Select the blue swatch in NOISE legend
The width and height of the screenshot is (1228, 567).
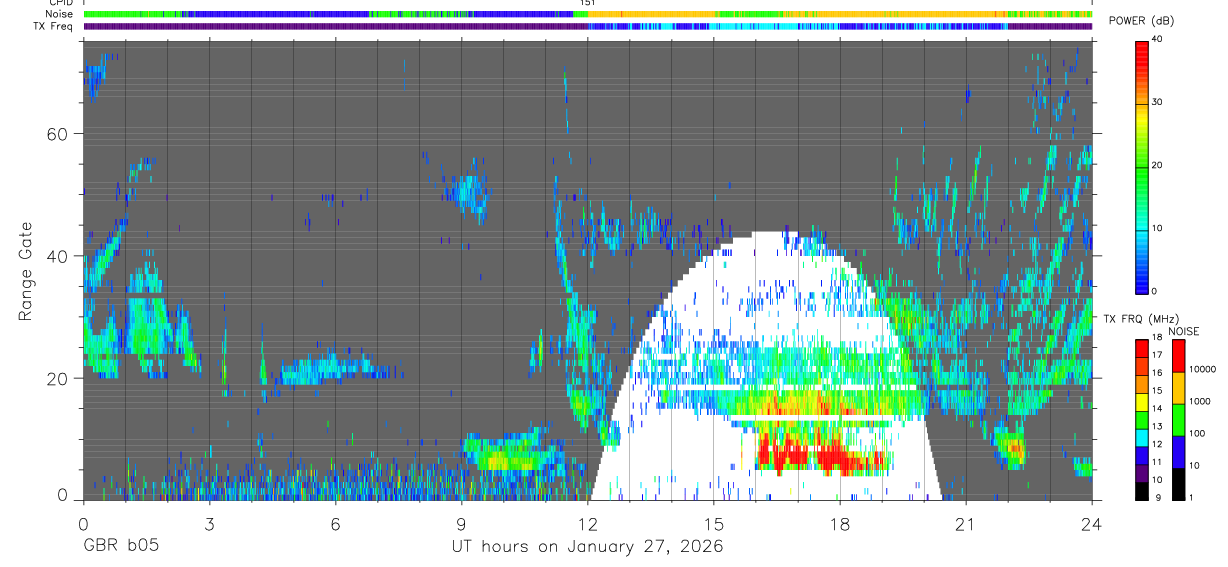pyautogui.click(x=1178, y=452)
